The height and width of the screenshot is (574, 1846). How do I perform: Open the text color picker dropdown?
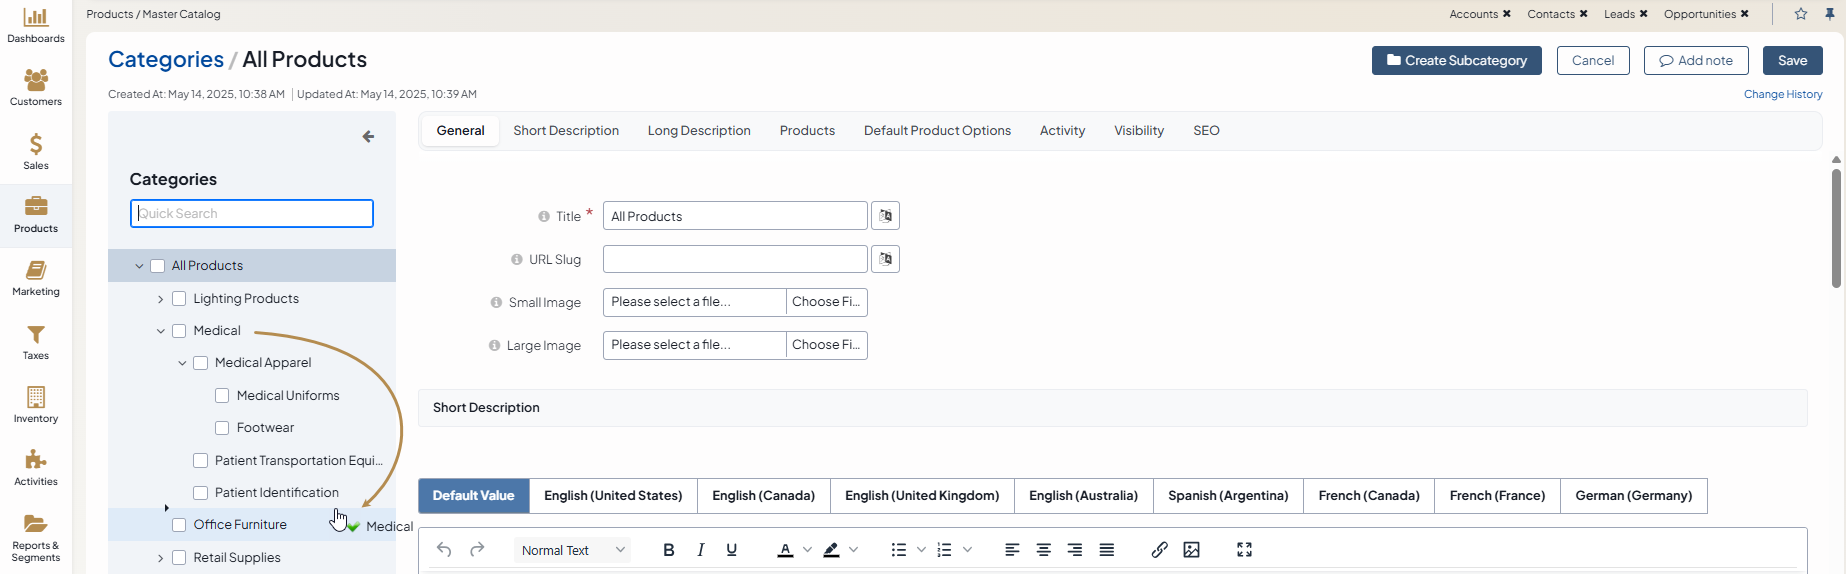pos(808,550)
